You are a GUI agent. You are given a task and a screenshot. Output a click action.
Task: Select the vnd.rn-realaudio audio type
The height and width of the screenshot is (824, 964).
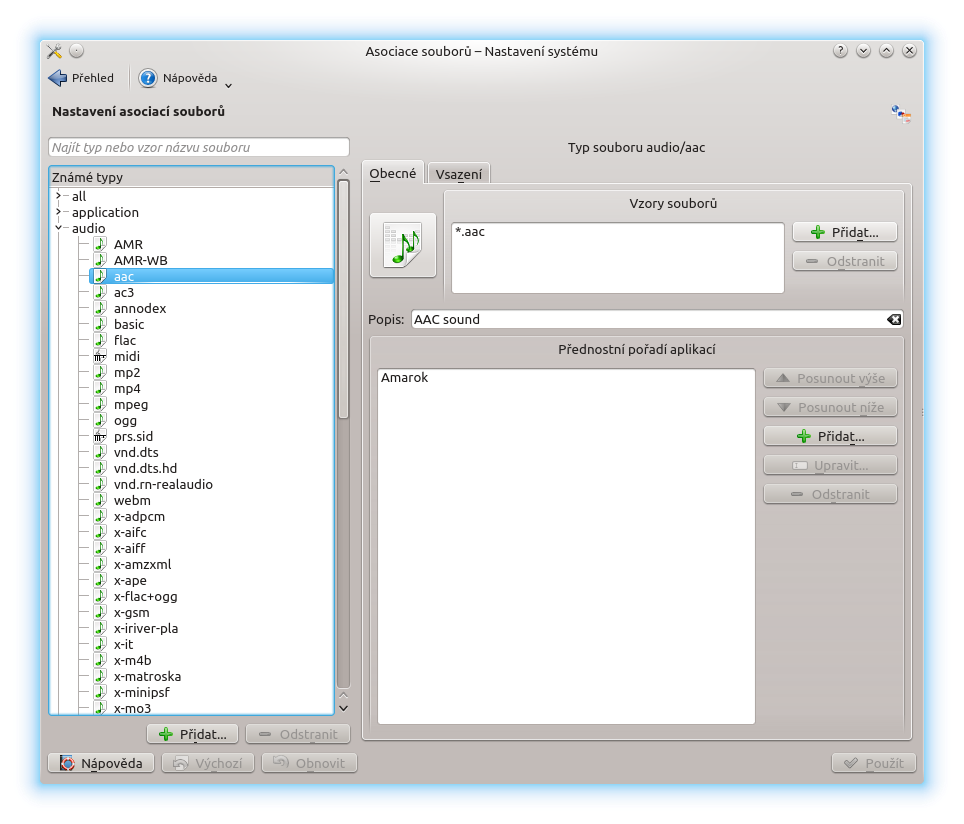(x=164, y=484)
